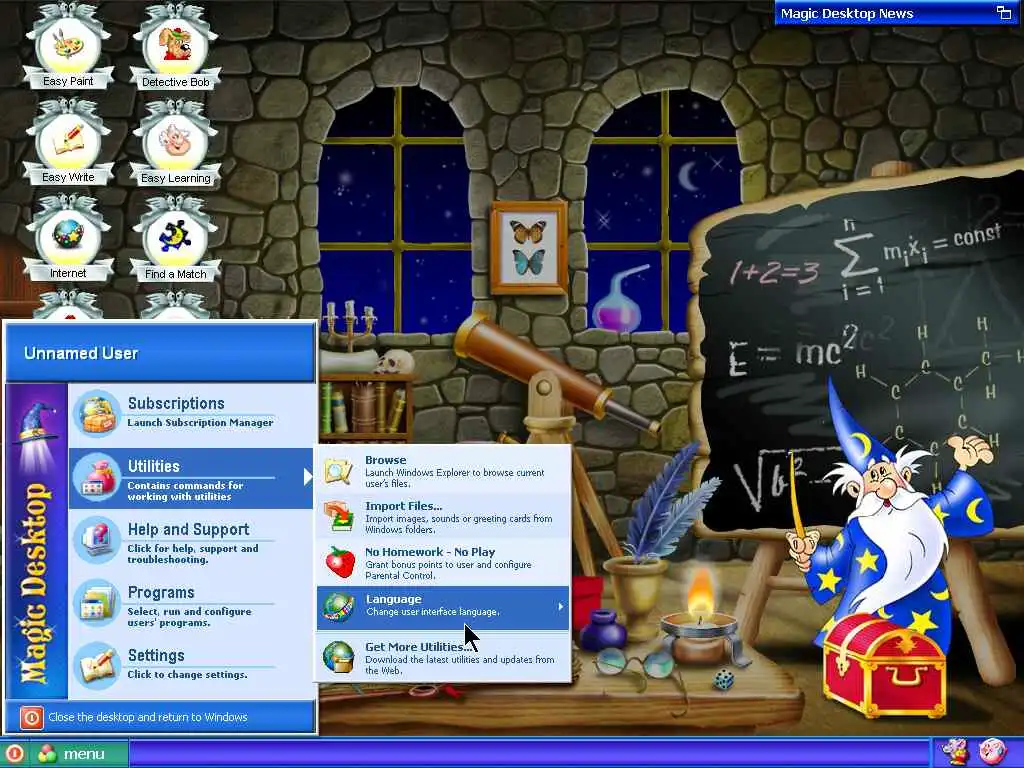The width and height of the screenshot is (1024, 768).
Task: Click the Subscriptions treasure chest icon
Action: tap(97, 413)
